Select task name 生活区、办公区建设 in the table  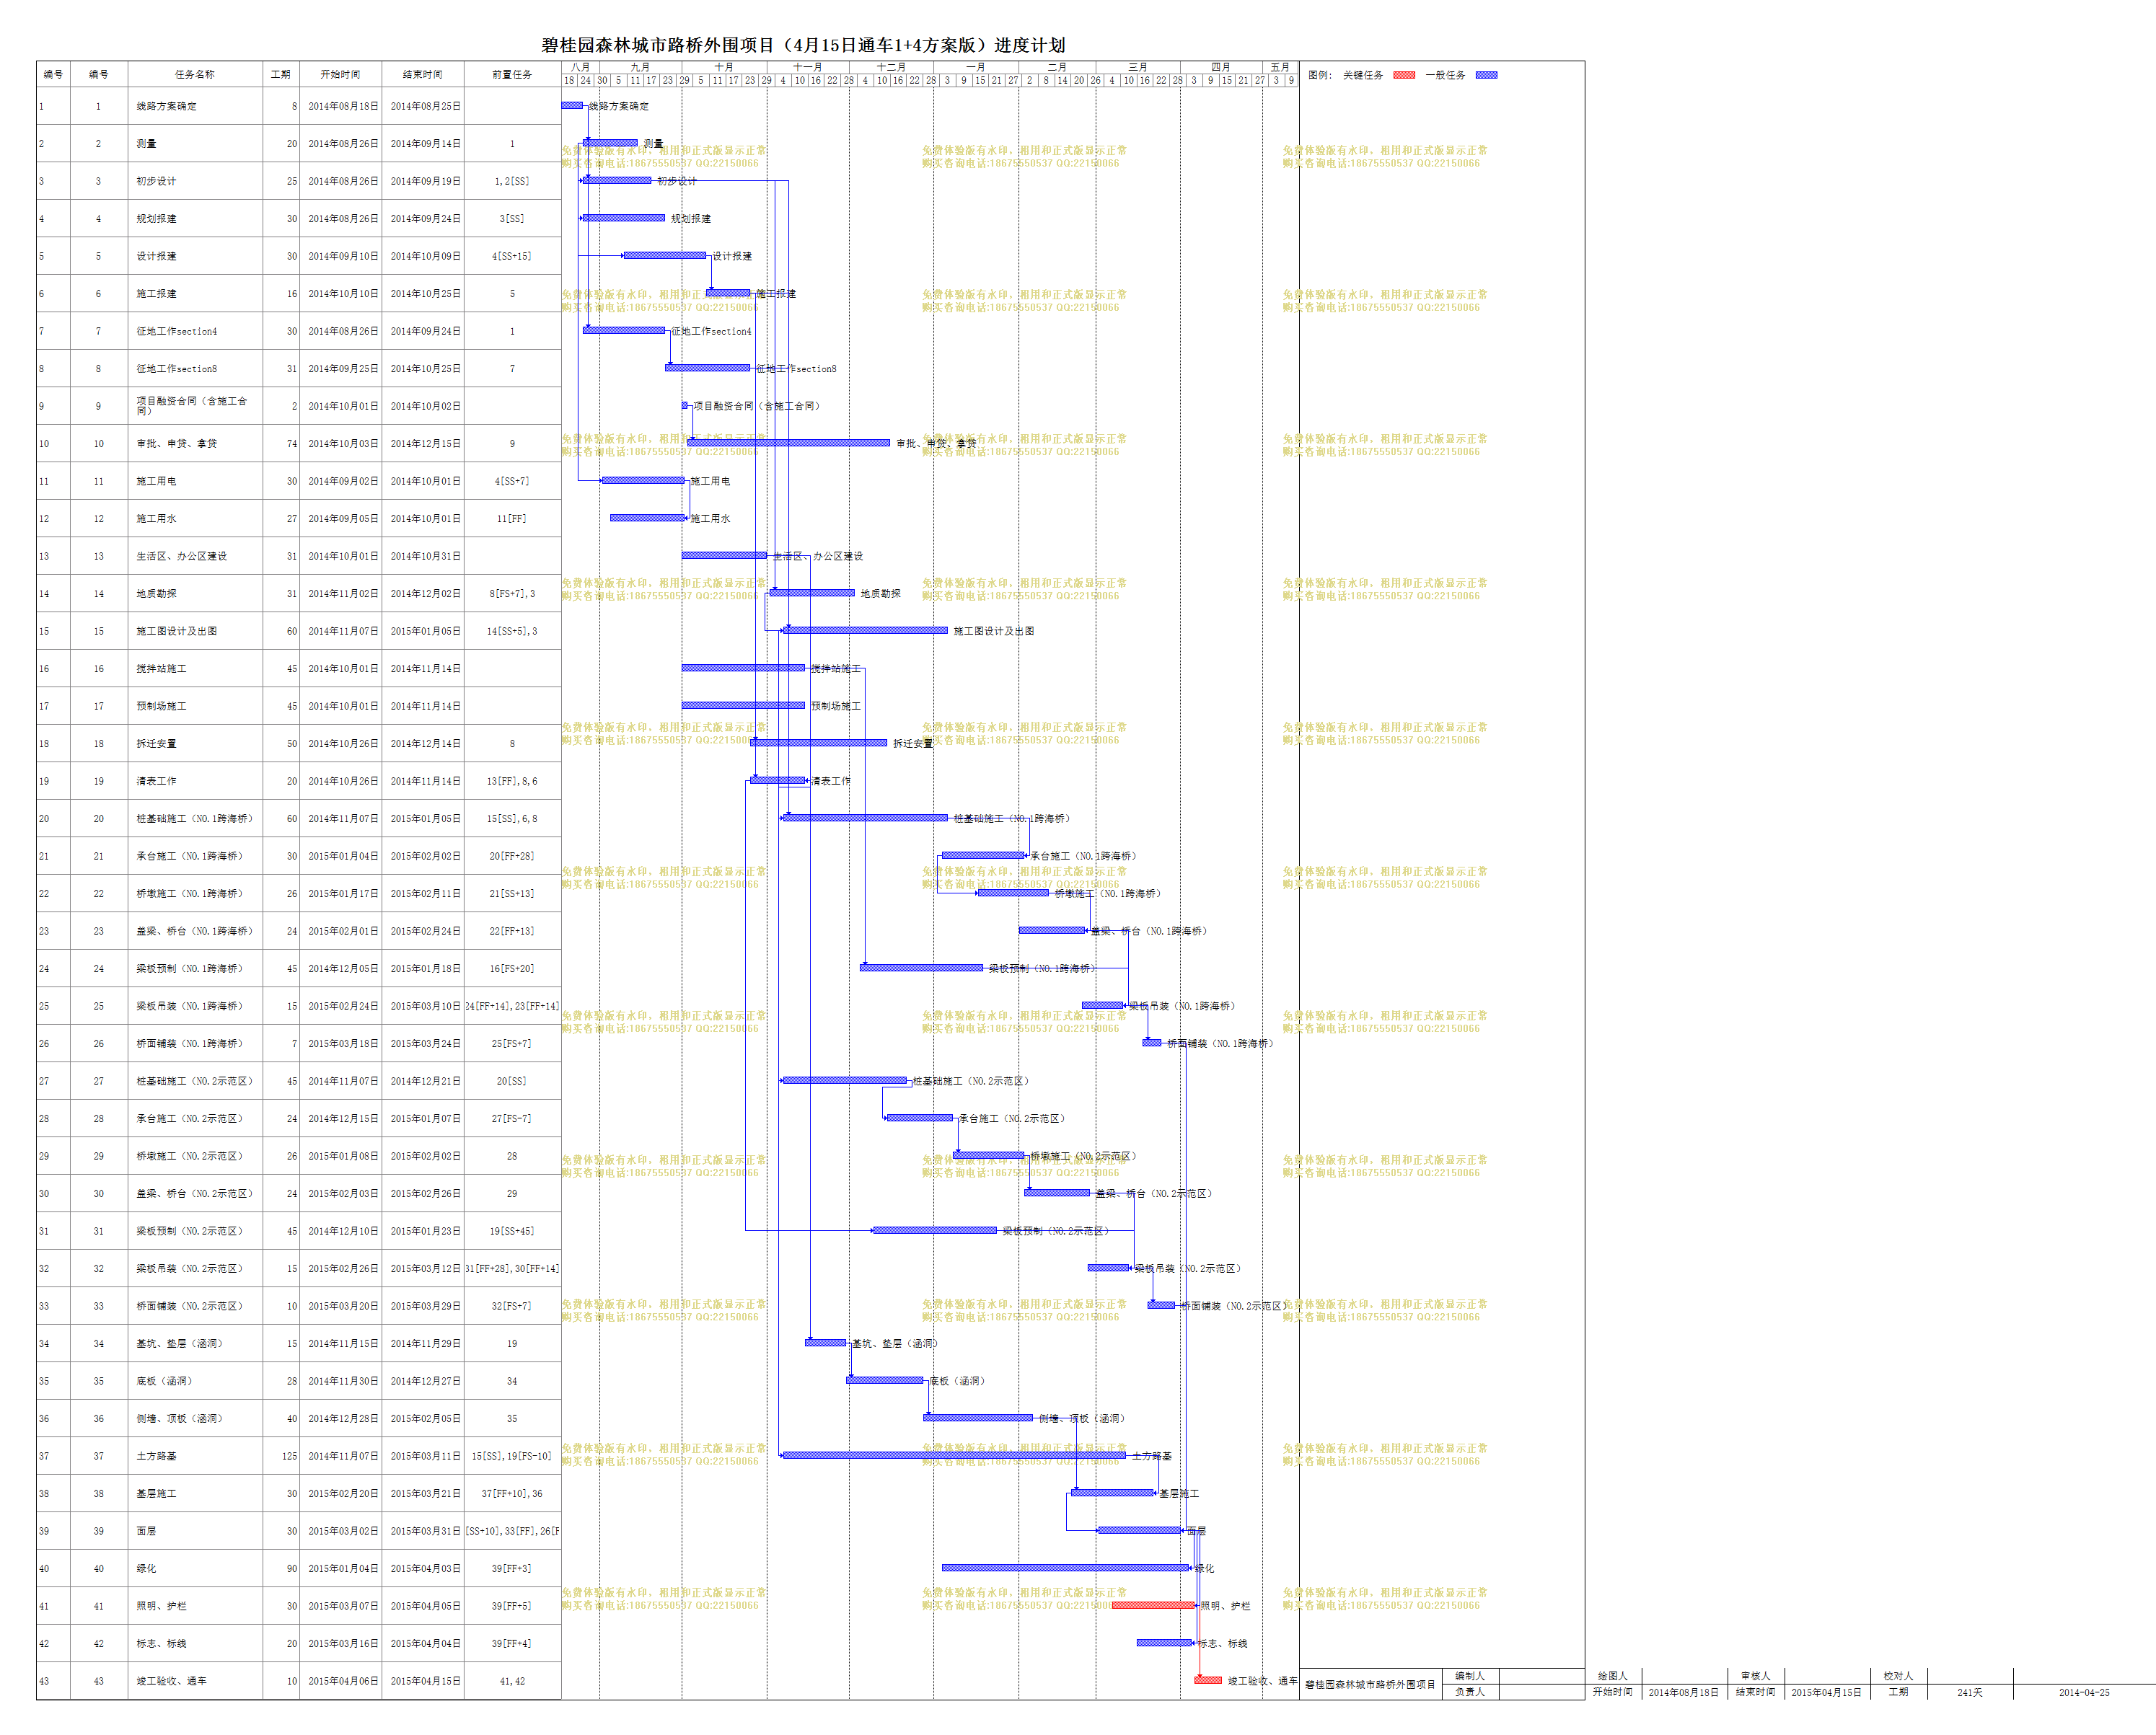pos(182,556)
